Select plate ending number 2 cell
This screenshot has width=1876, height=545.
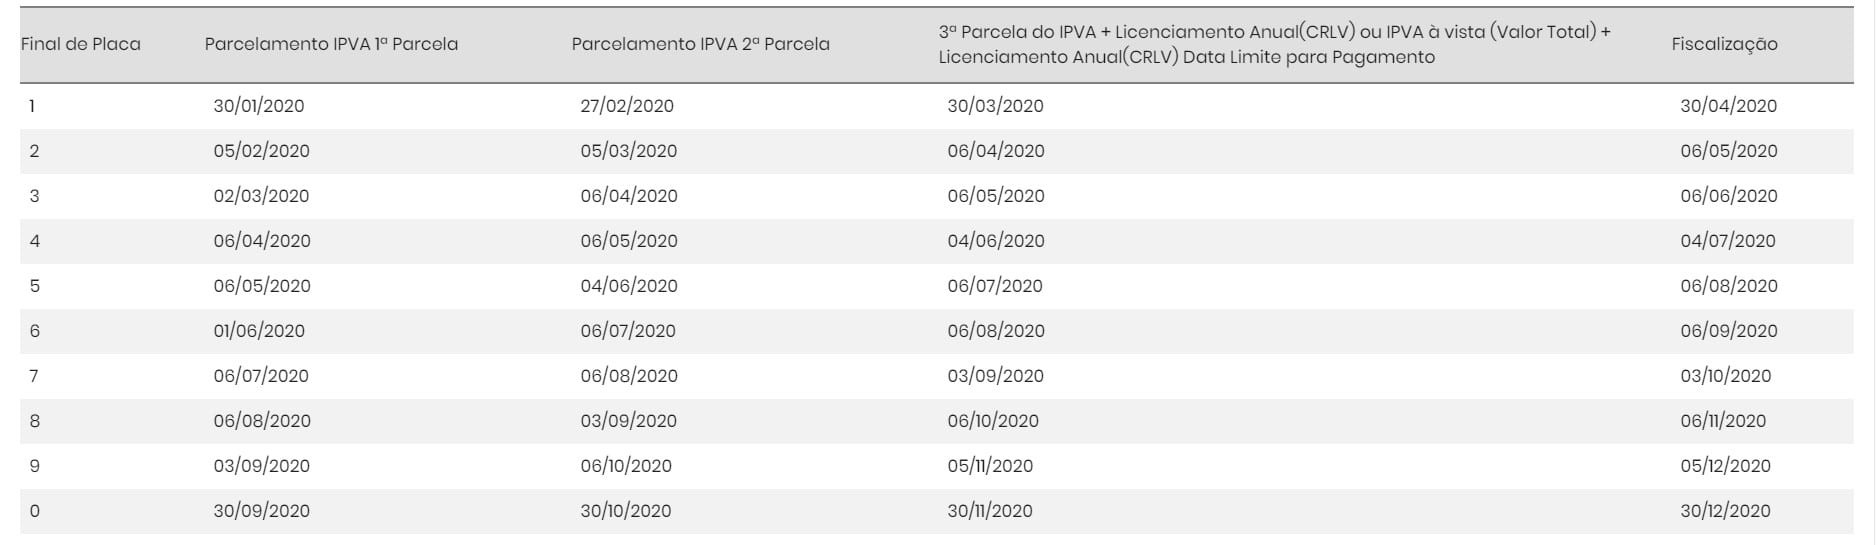click(x=34, y=151)
